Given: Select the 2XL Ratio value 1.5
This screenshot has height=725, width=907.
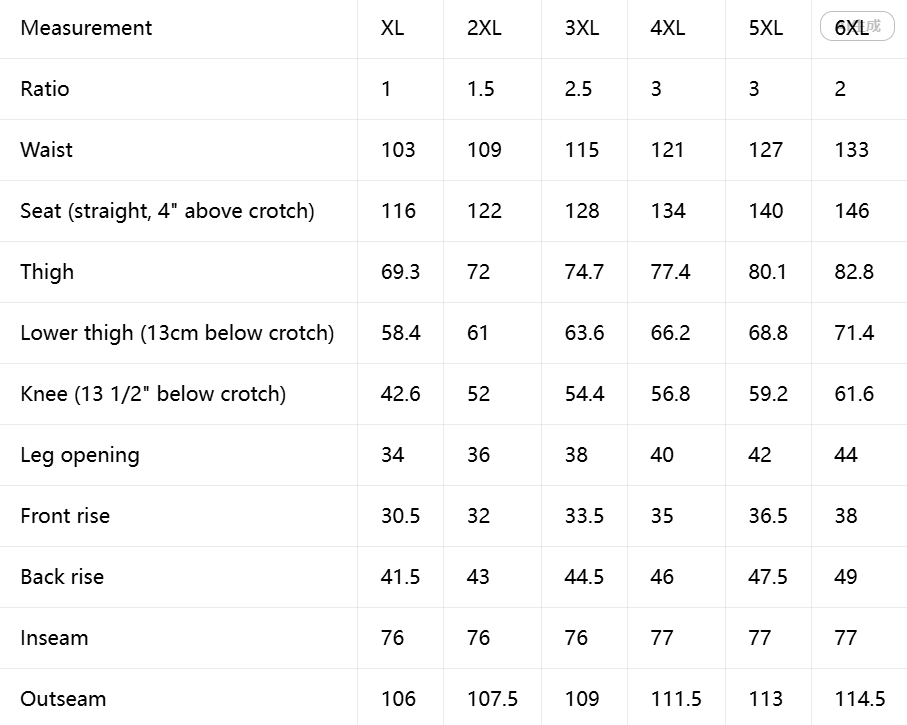Looking at the screenshot, I should click(x=481, y=89).
